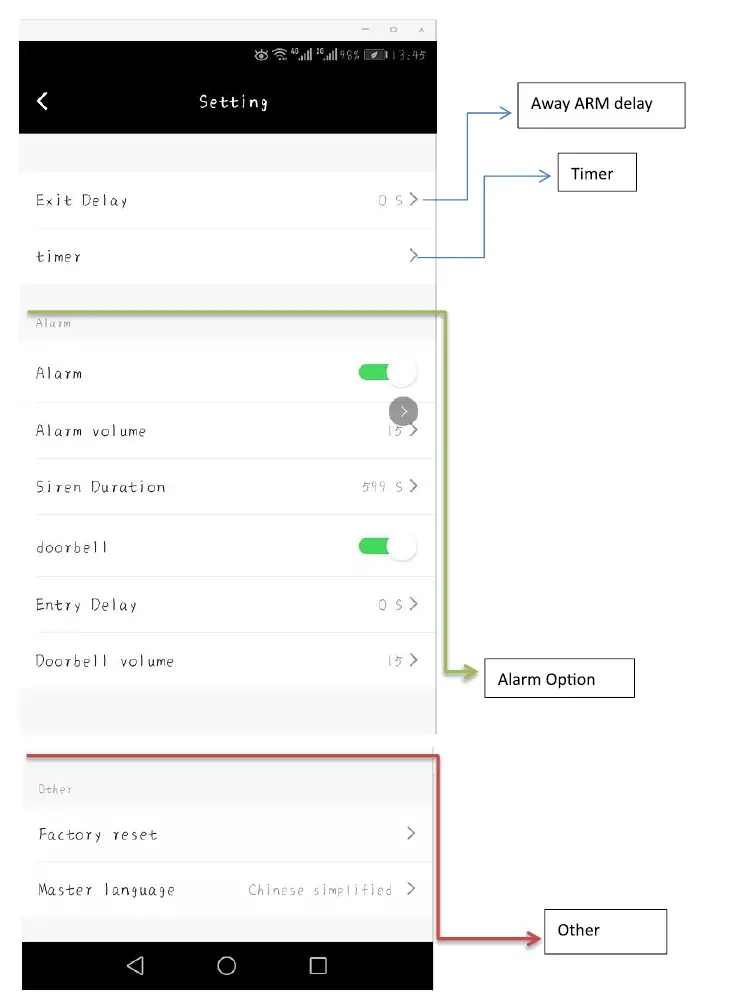
Task: Open the timer settings chevron
Action: coord(413,256)
